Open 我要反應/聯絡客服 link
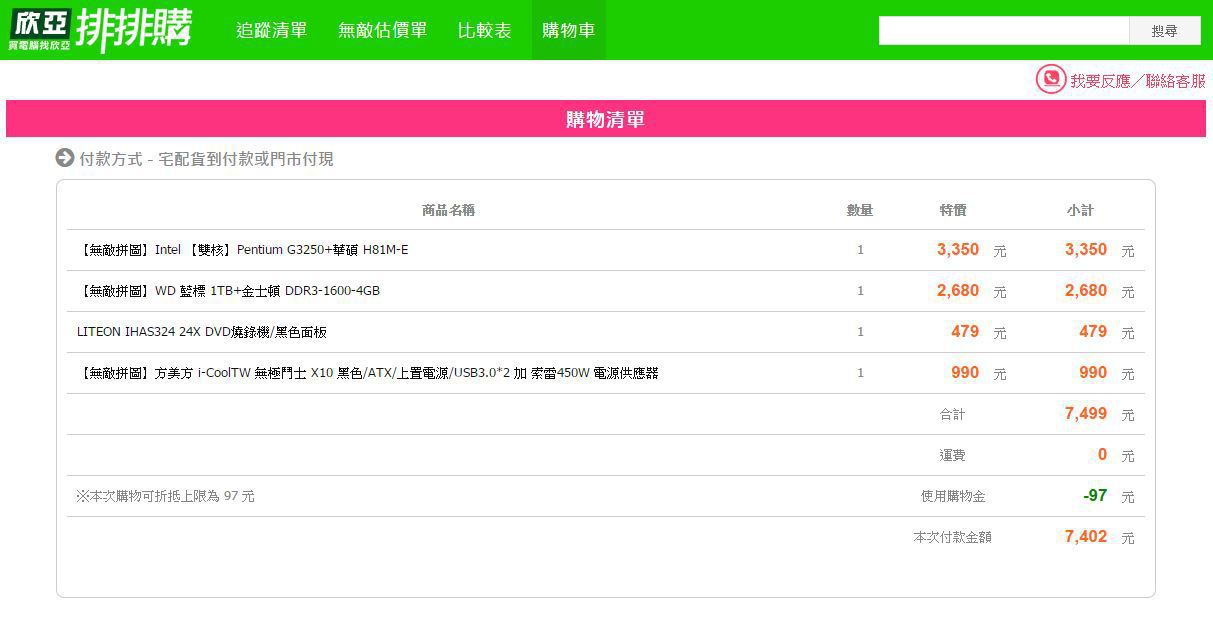 [1138, 81]
